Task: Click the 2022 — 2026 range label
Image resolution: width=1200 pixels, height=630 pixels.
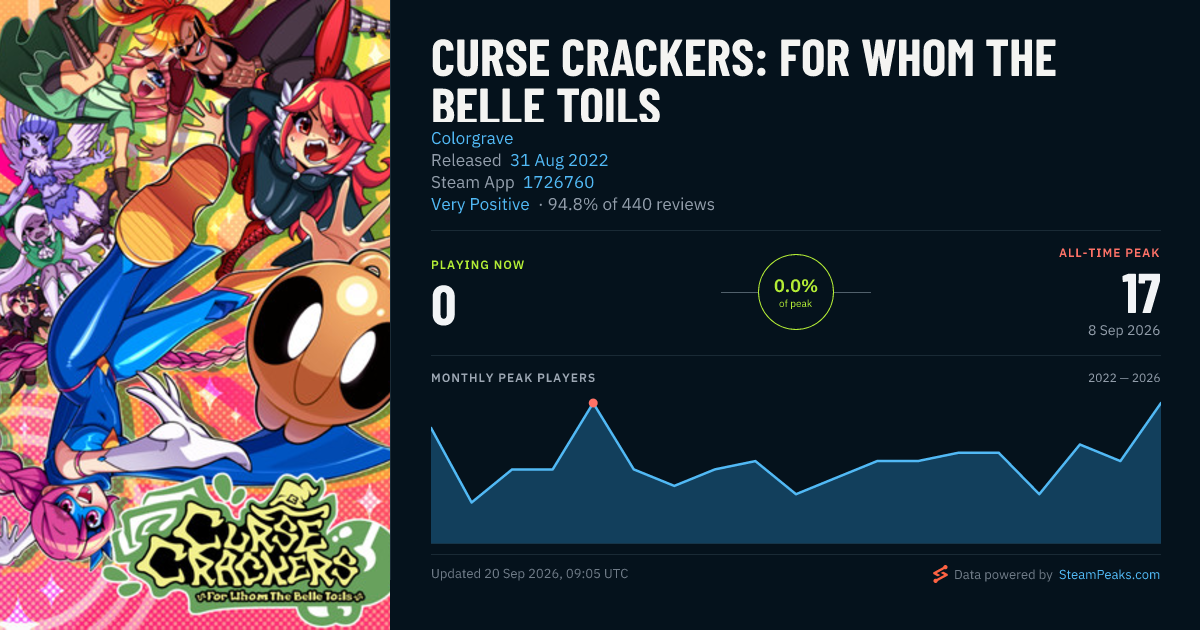Action: click(x=1124, y=378)
